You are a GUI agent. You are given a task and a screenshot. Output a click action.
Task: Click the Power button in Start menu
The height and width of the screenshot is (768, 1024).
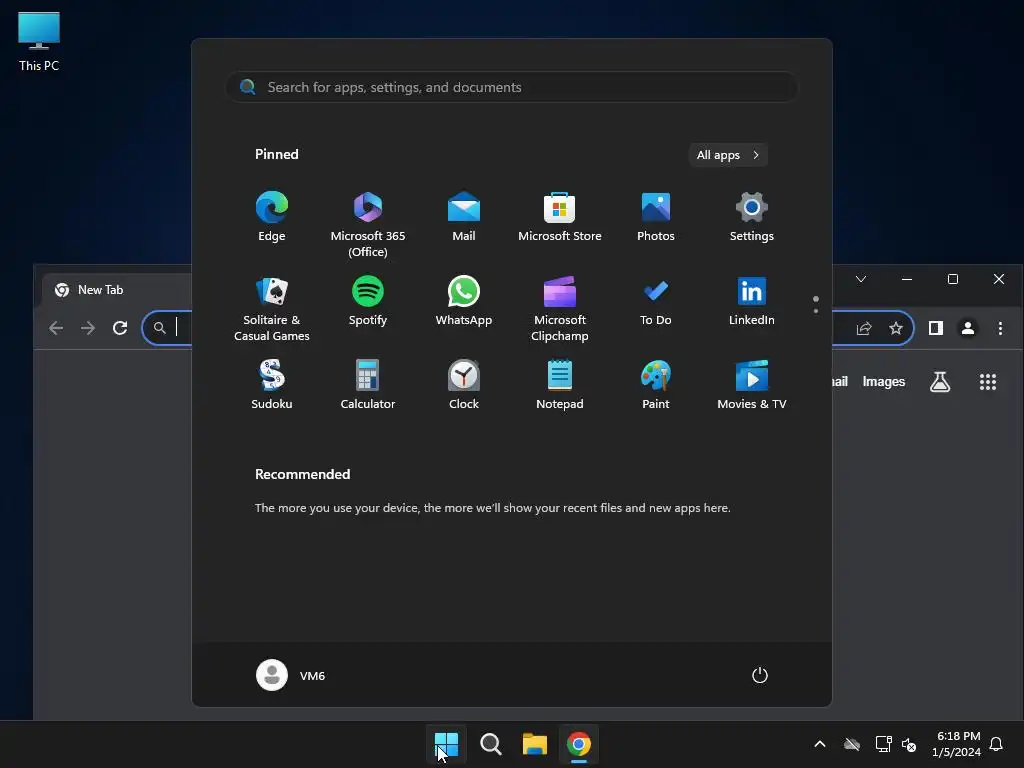tap(760, 675)
